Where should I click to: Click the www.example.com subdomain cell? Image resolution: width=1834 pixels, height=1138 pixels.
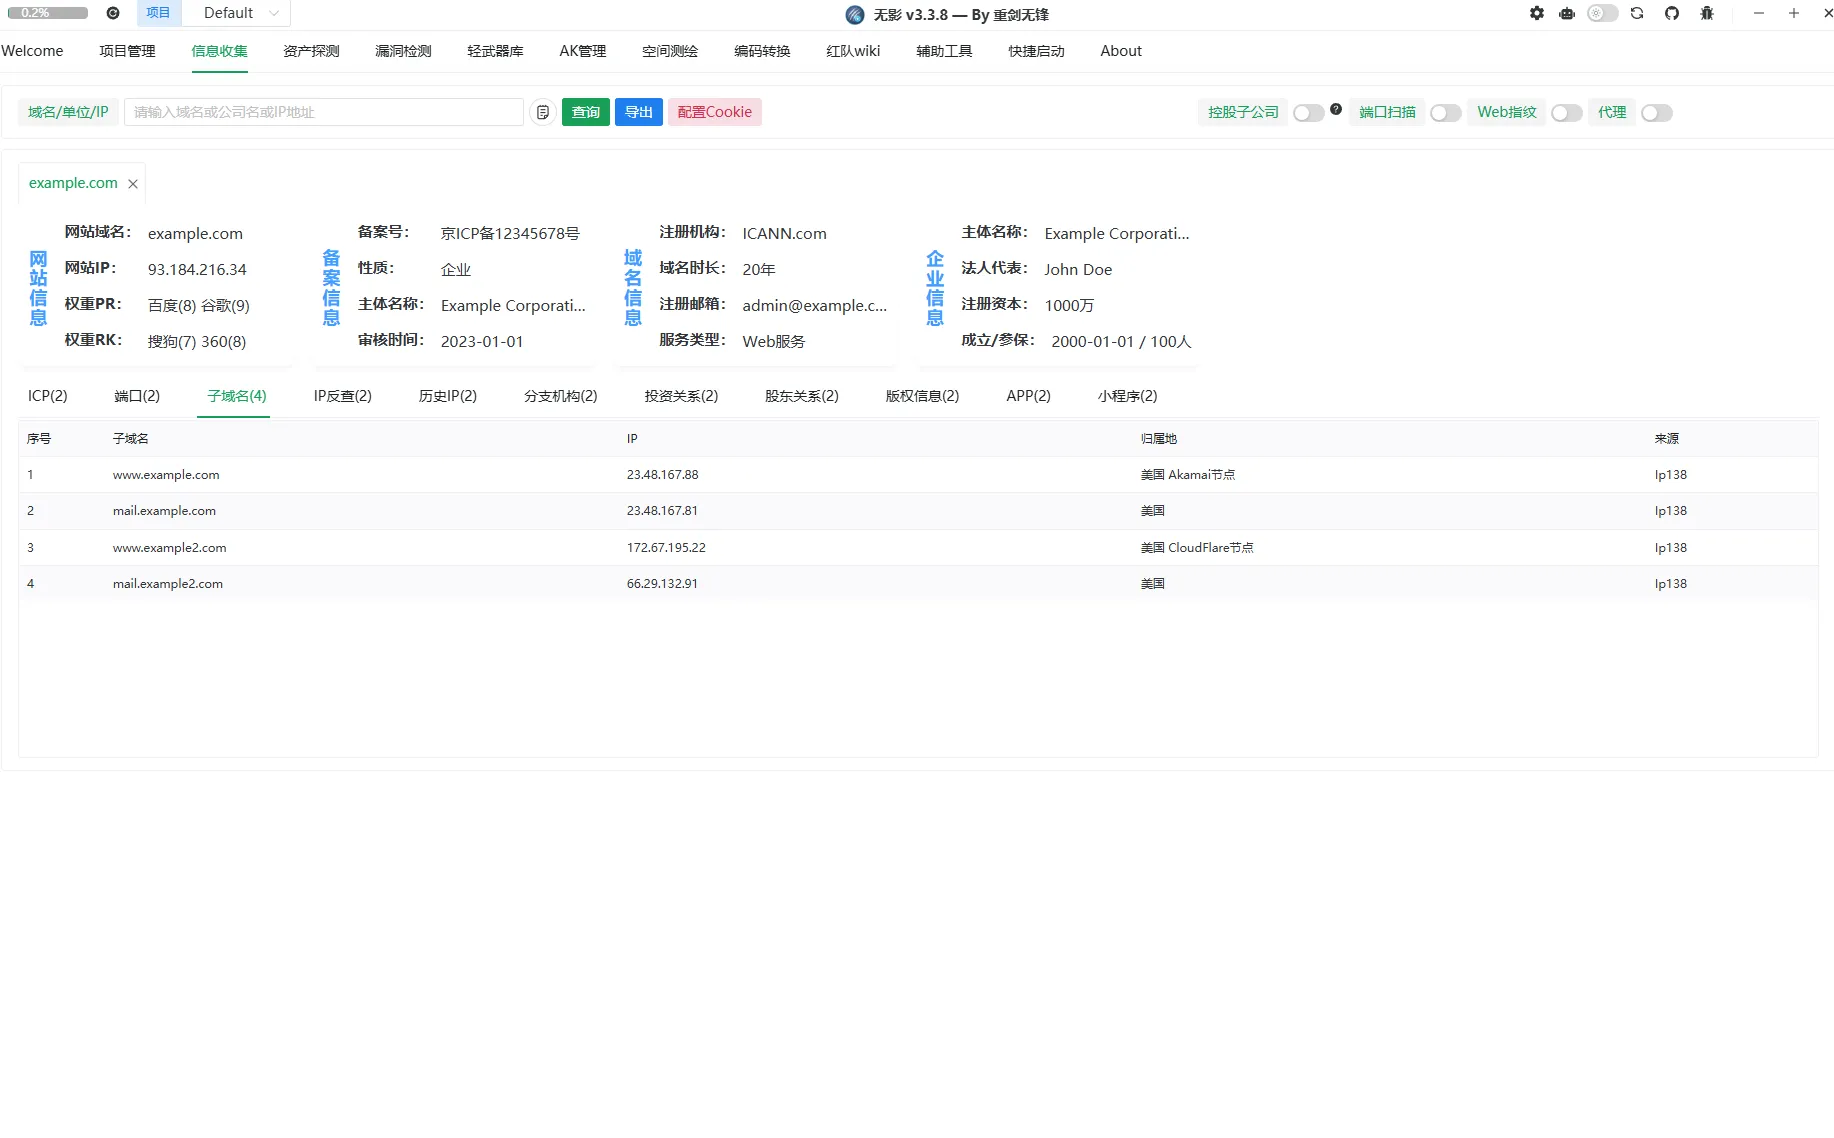166,475
